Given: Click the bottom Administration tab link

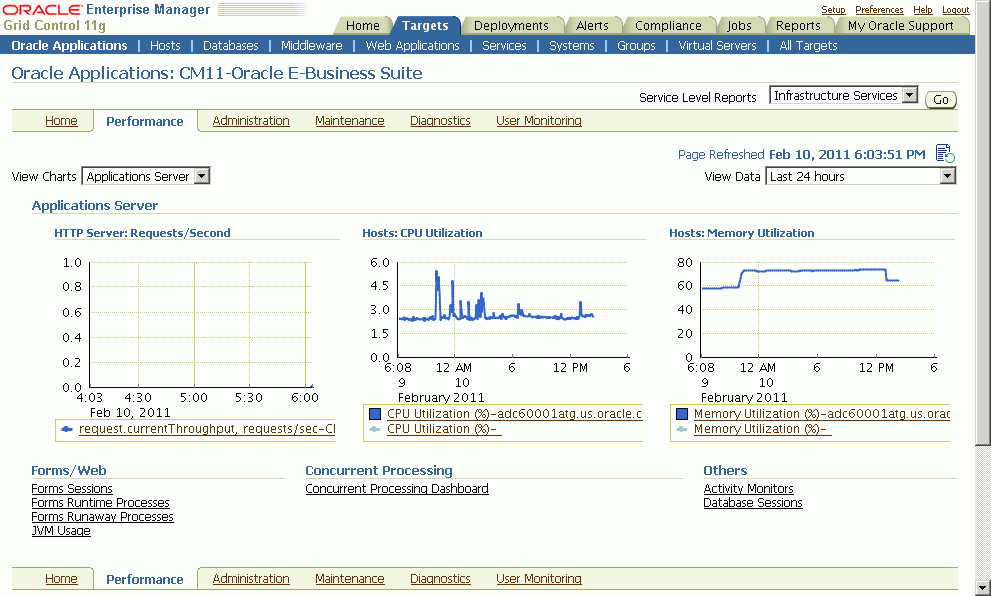Looking at the screenshot, I should coord(251,578).
